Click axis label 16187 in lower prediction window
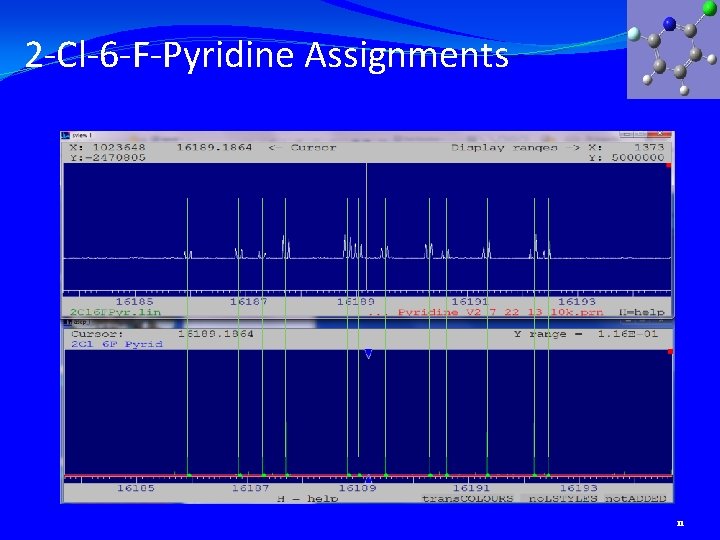 point(250,488)
